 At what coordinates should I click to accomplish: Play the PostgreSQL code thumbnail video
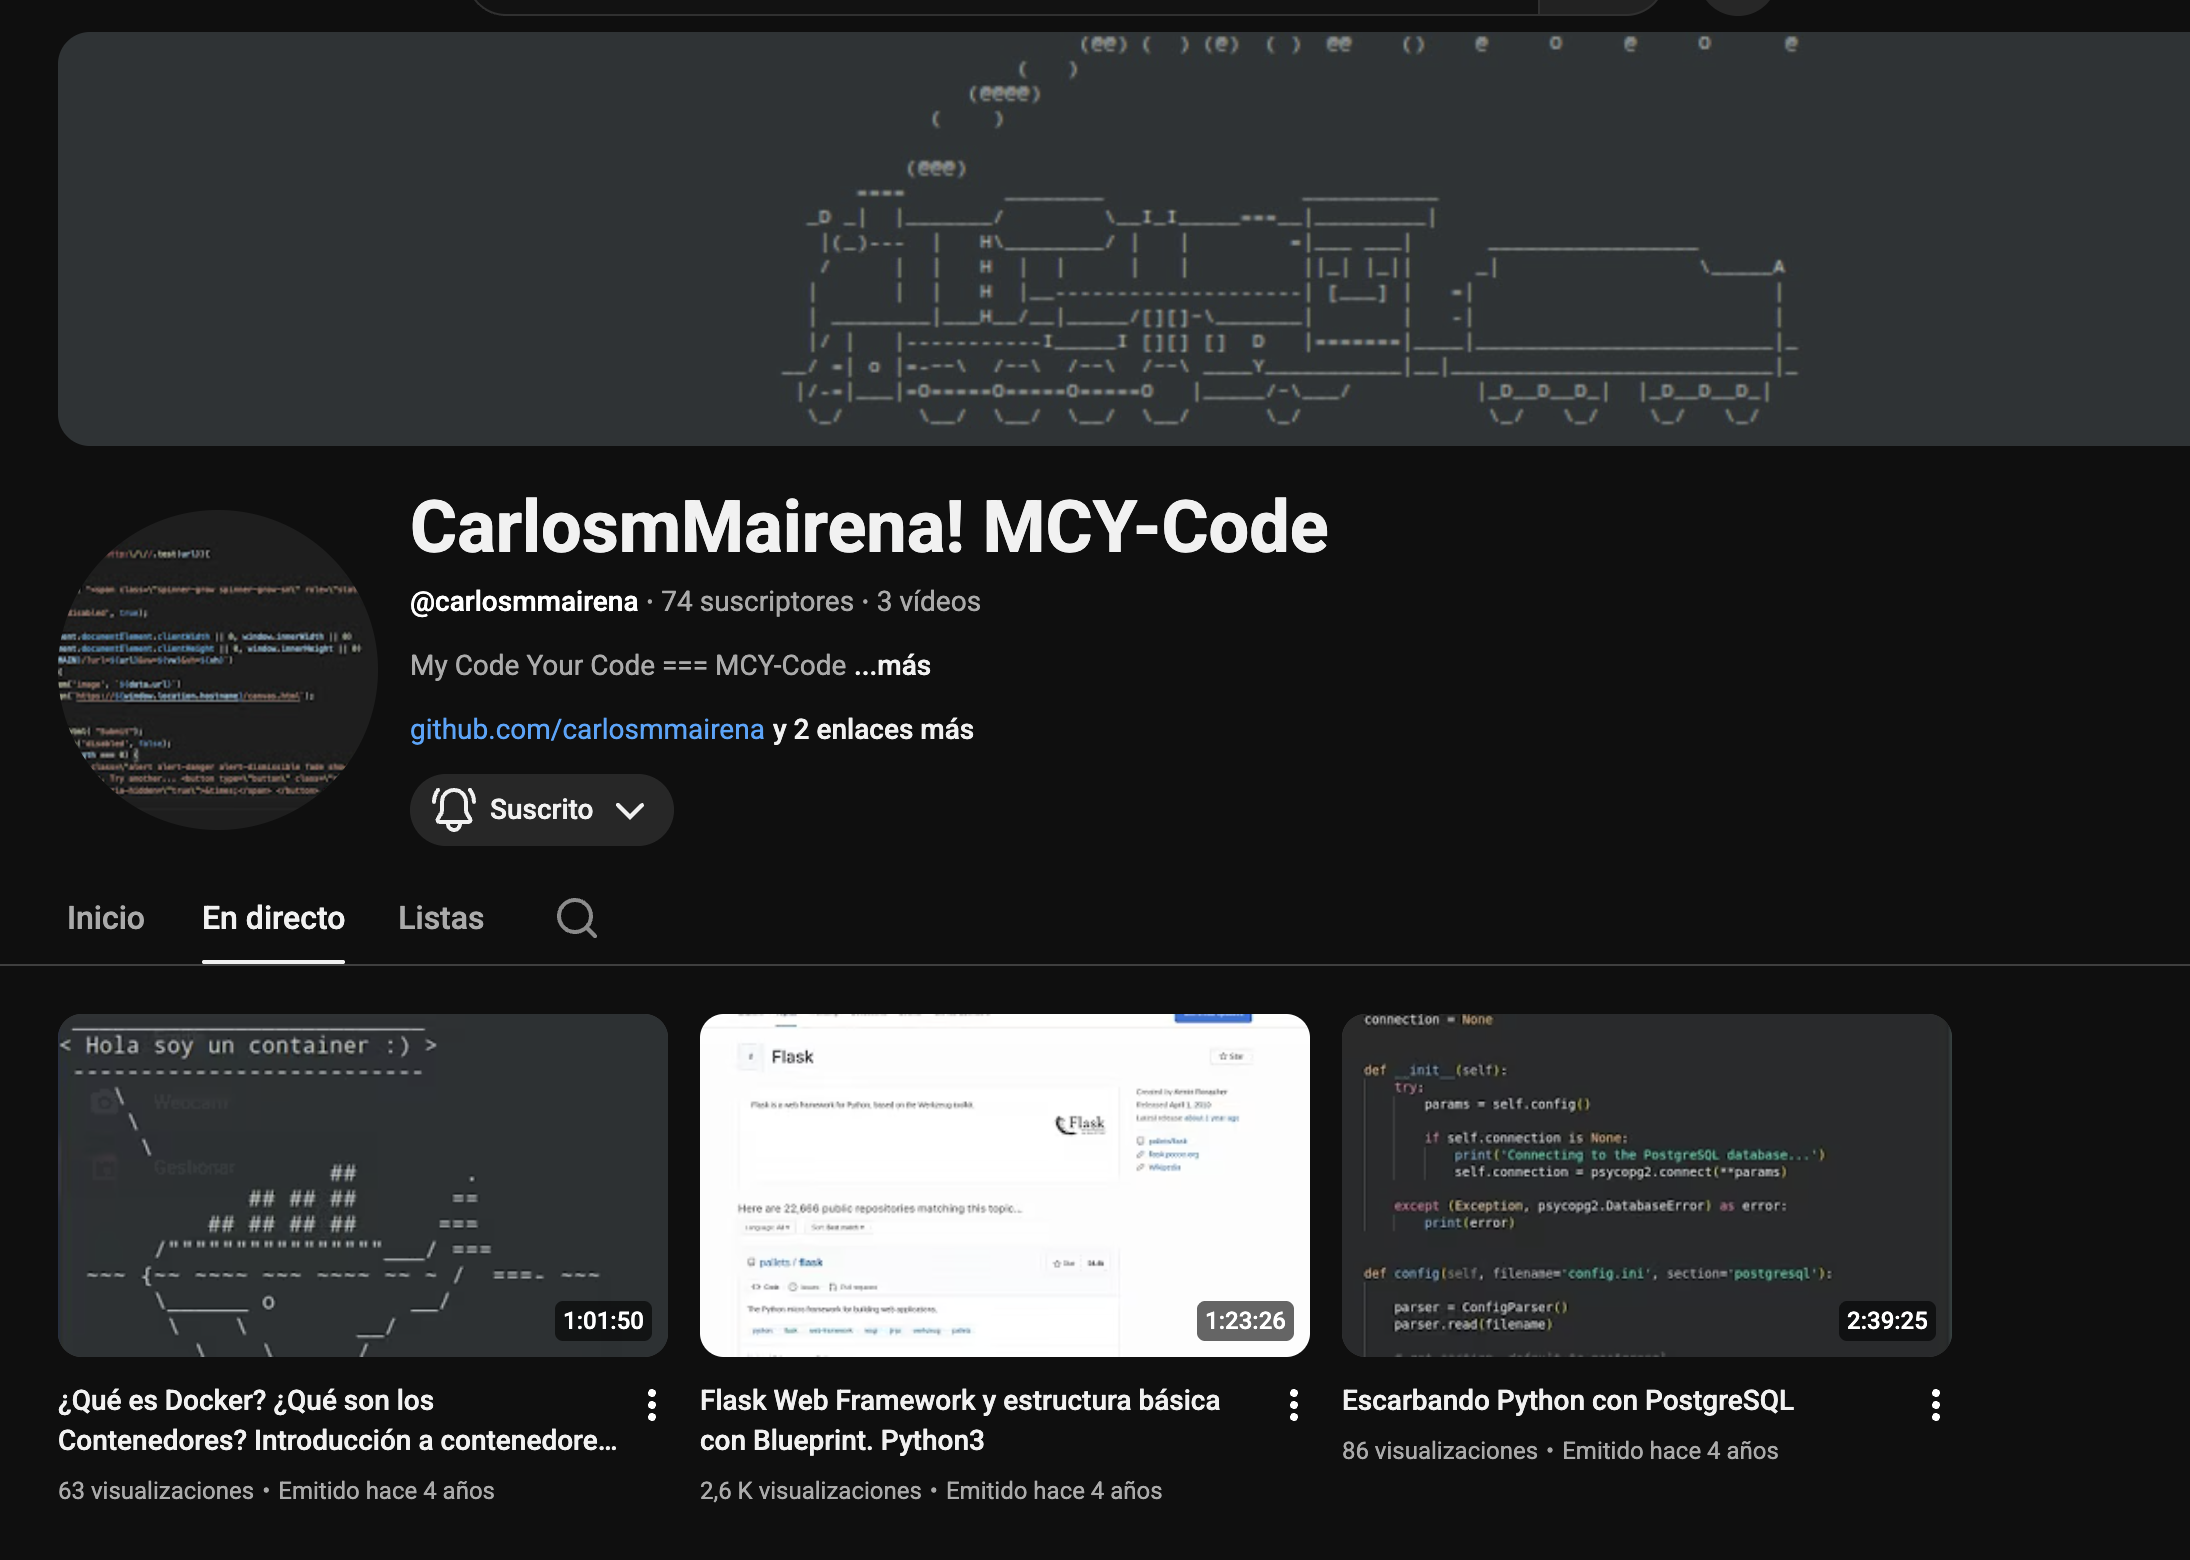coord(1646,1185)
